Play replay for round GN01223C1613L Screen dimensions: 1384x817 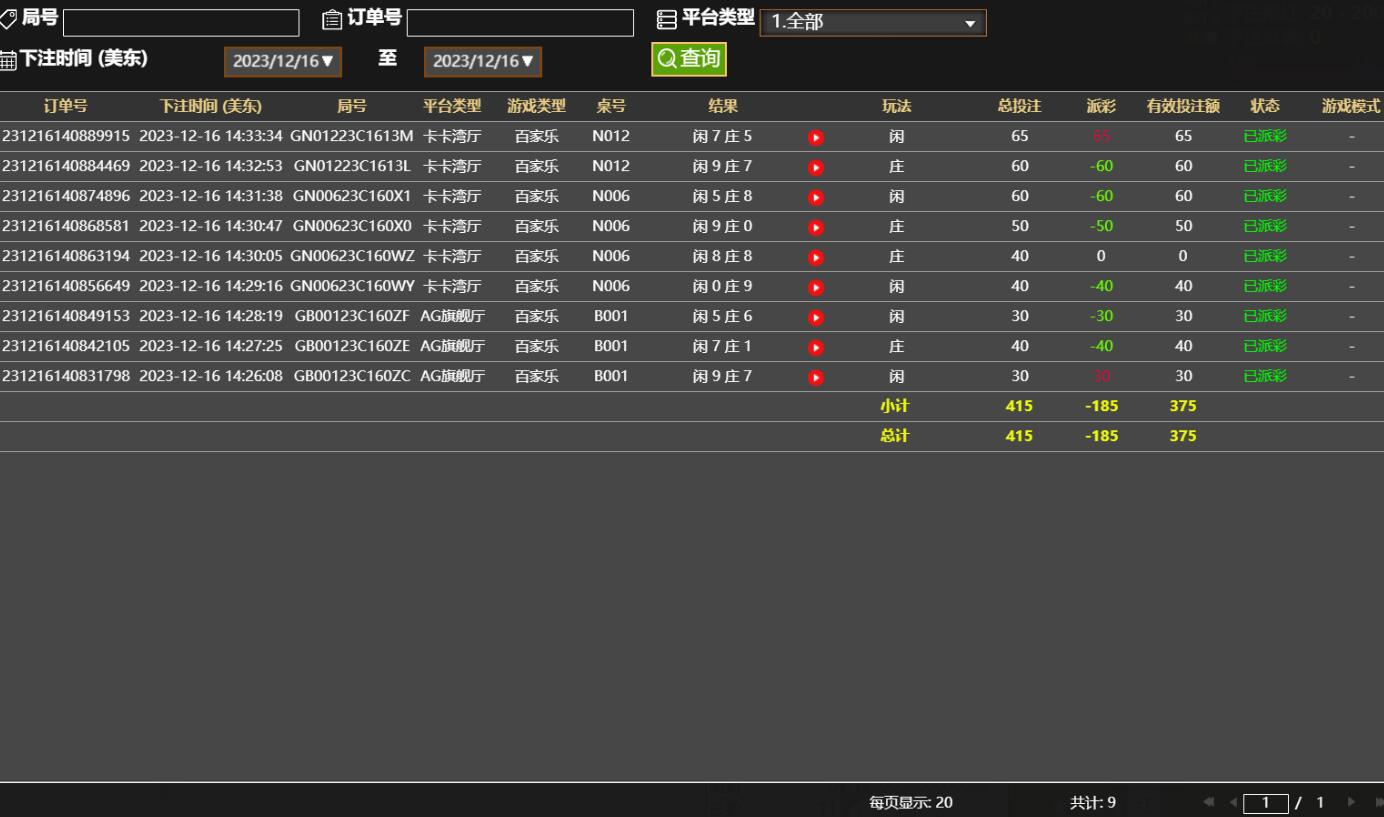[815, 167]
